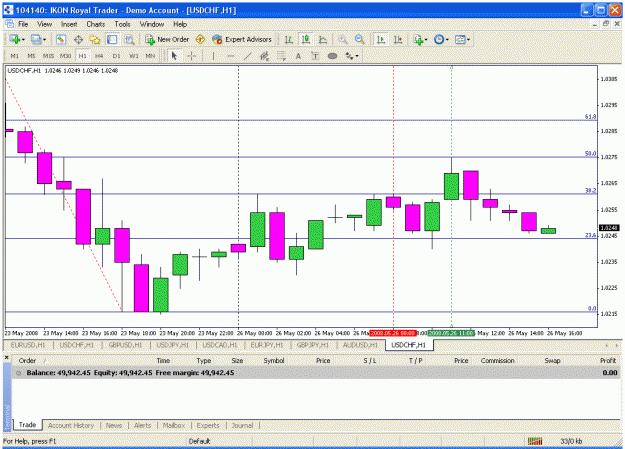Open the MetaEditor yellow diamond icon
The height and width of the screenshot is (449, 625).
(200, 39)
